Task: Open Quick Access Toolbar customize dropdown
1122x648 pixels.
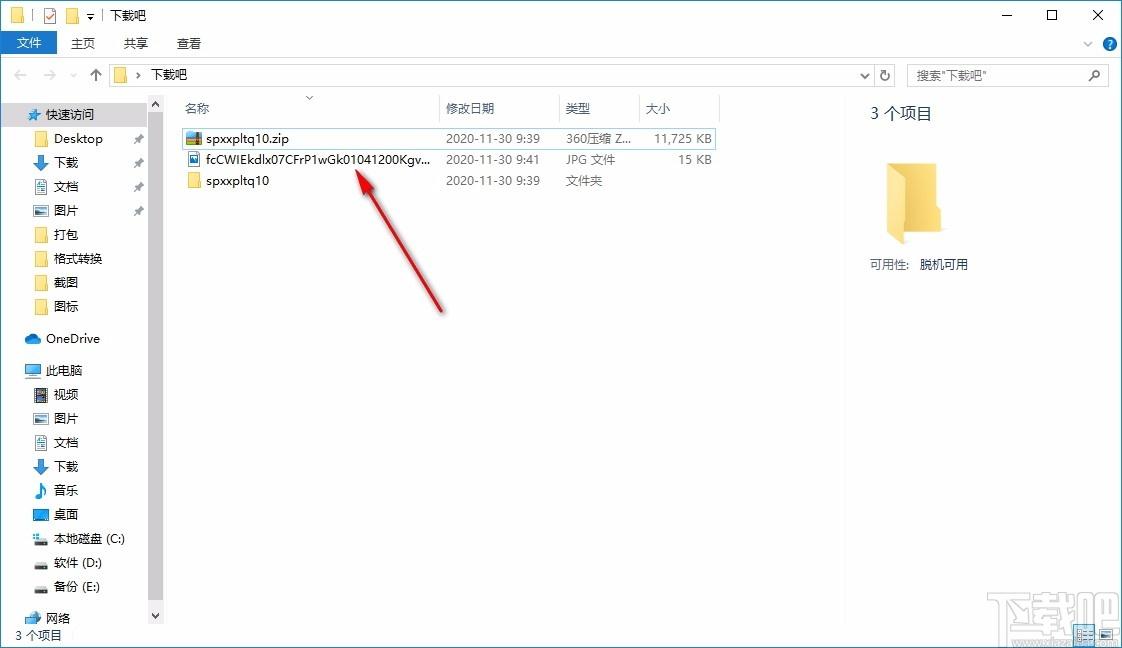Action: tap(90, 16)
